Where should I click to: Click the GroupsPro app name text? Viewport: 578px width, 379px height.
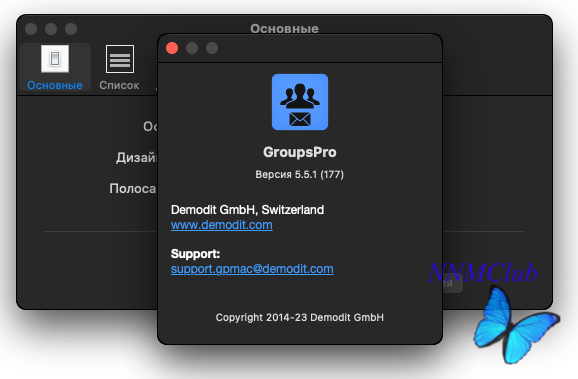pyautogui.click(x=300, y=152)
